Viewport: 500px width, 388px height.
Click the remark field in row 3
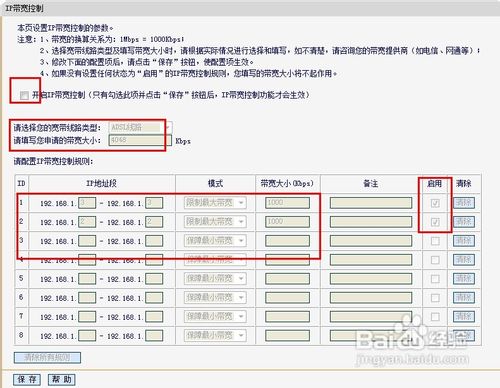371,241
